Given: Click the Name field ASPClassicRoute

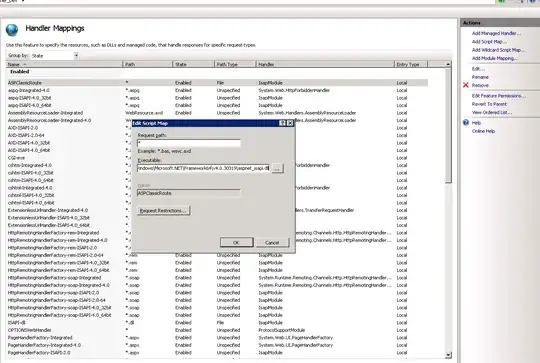Looking at the screenshot, I should tap(189, 193).
